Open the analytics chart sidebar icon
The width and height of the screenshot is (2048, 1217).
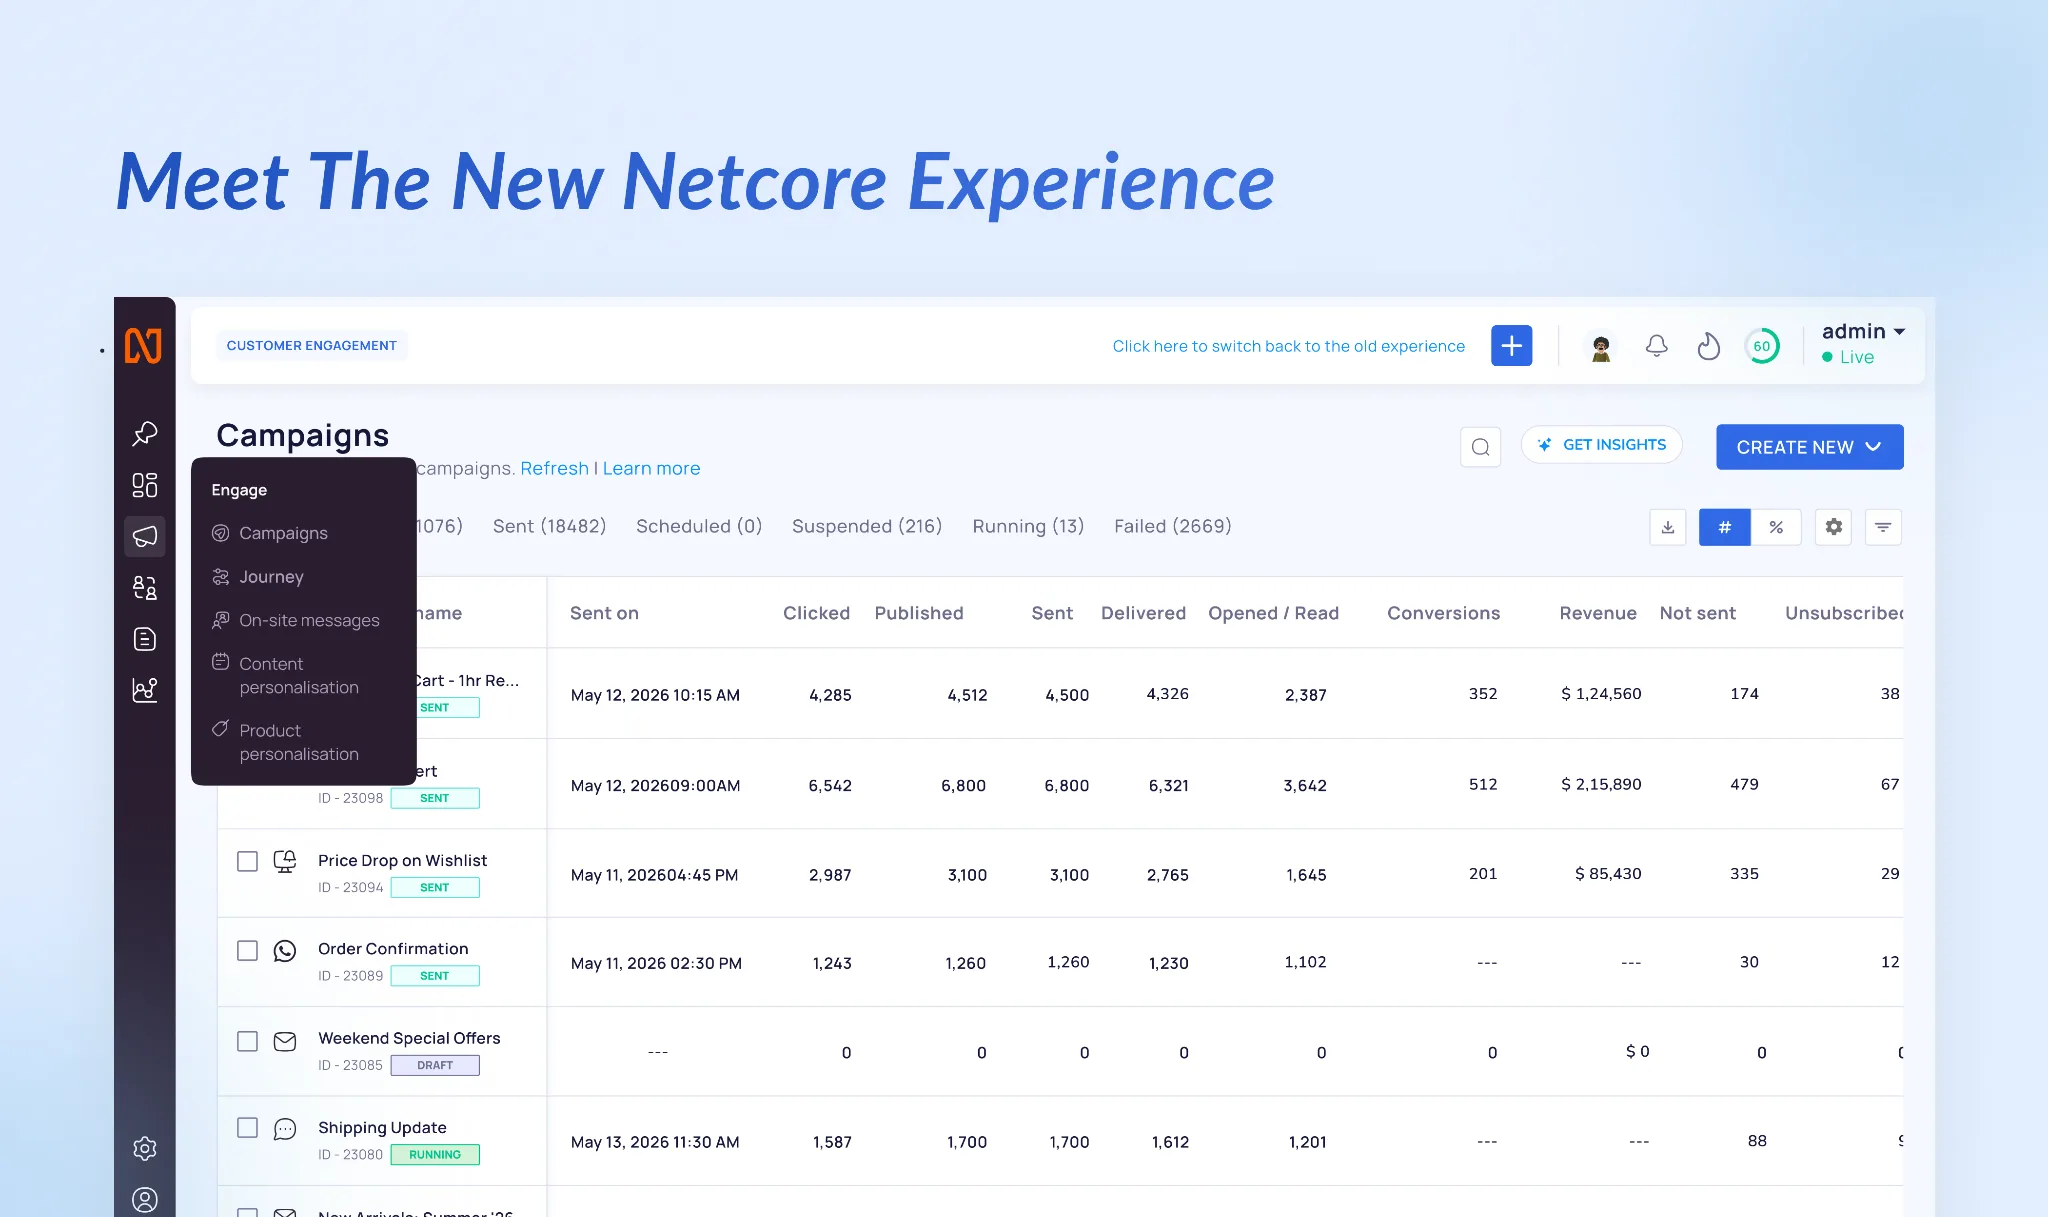(145, 690)
